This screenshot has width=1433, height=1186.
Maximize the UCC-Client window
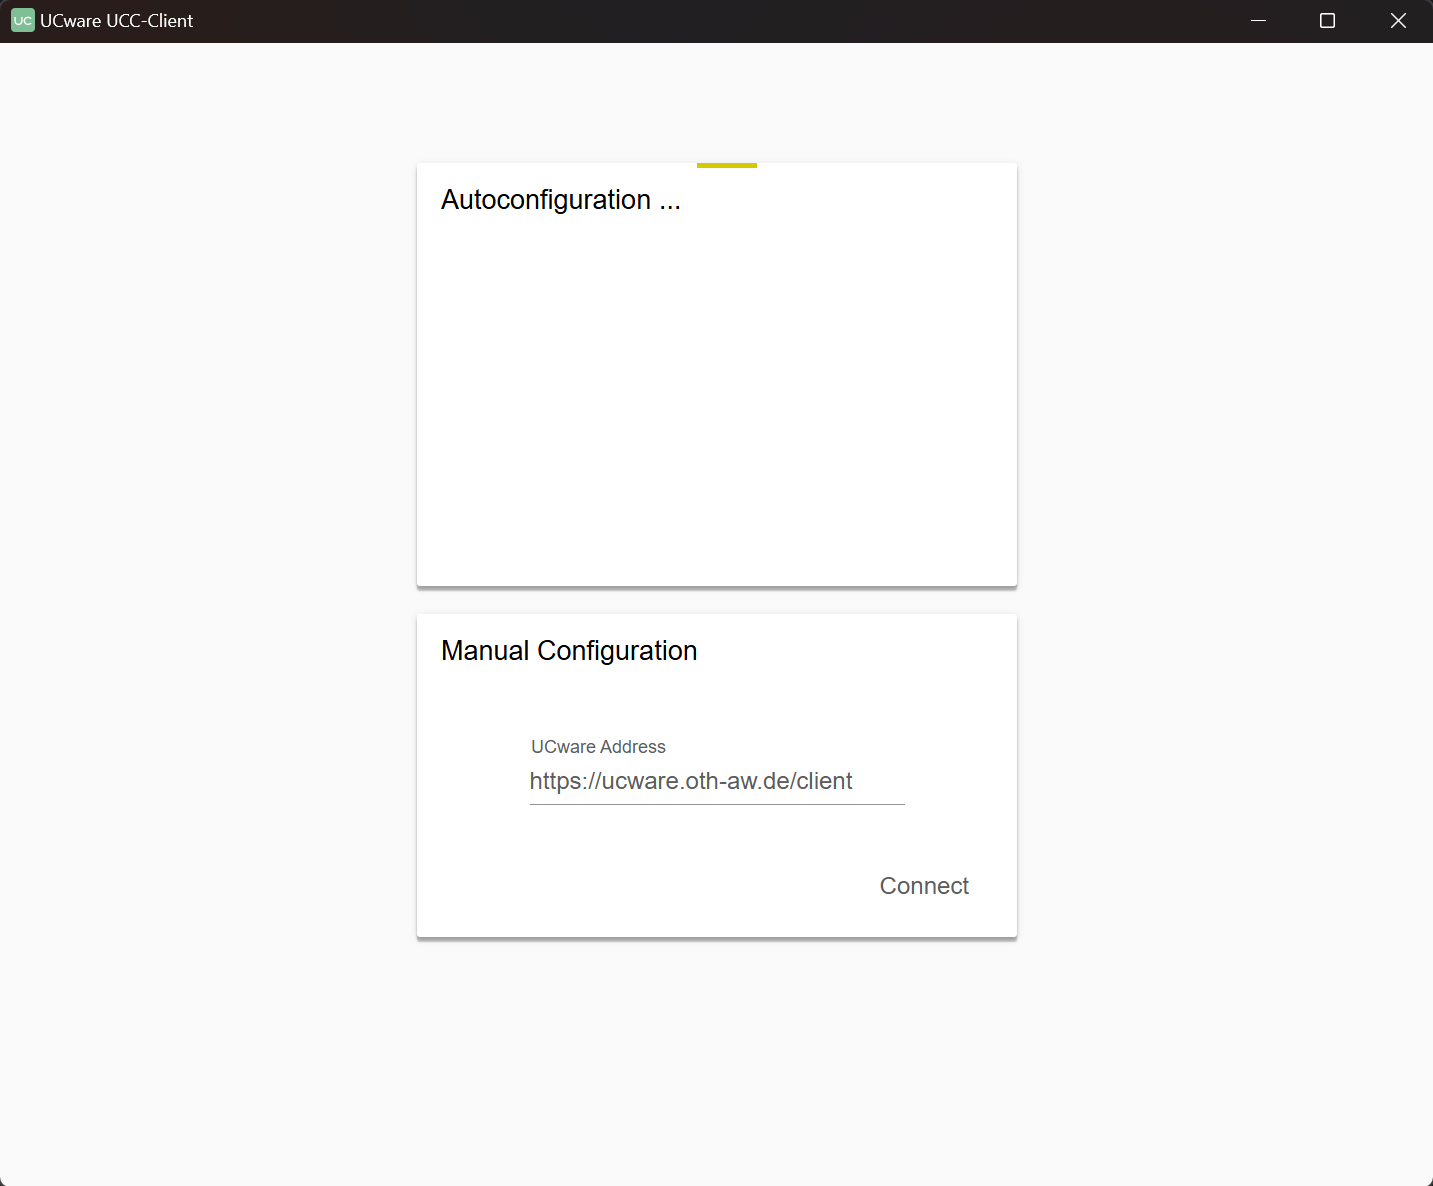point(1328,21)
